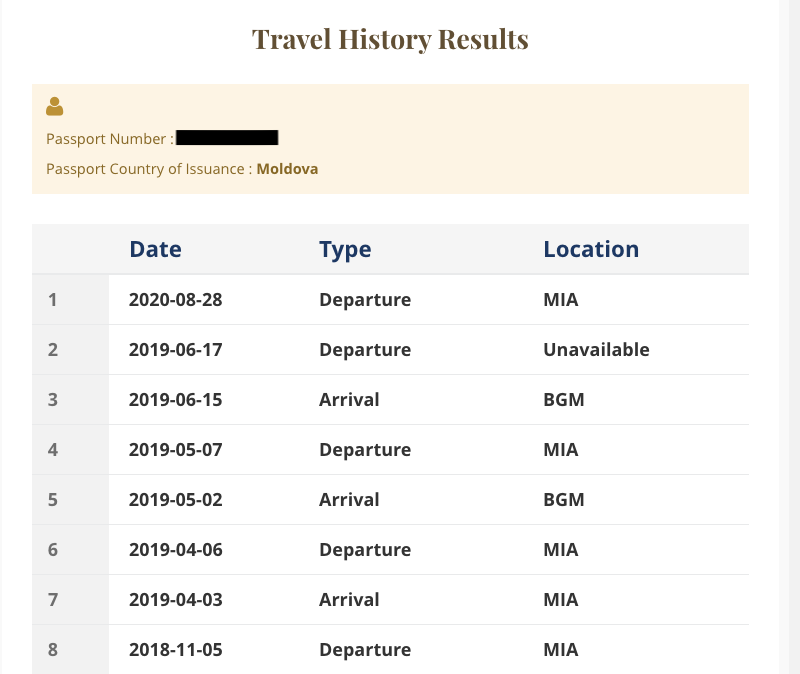Image resolution: width=800 pixels, height=674 pixels.
Task: Select row 1 date 2020-08-28
Action: (176, 299)
